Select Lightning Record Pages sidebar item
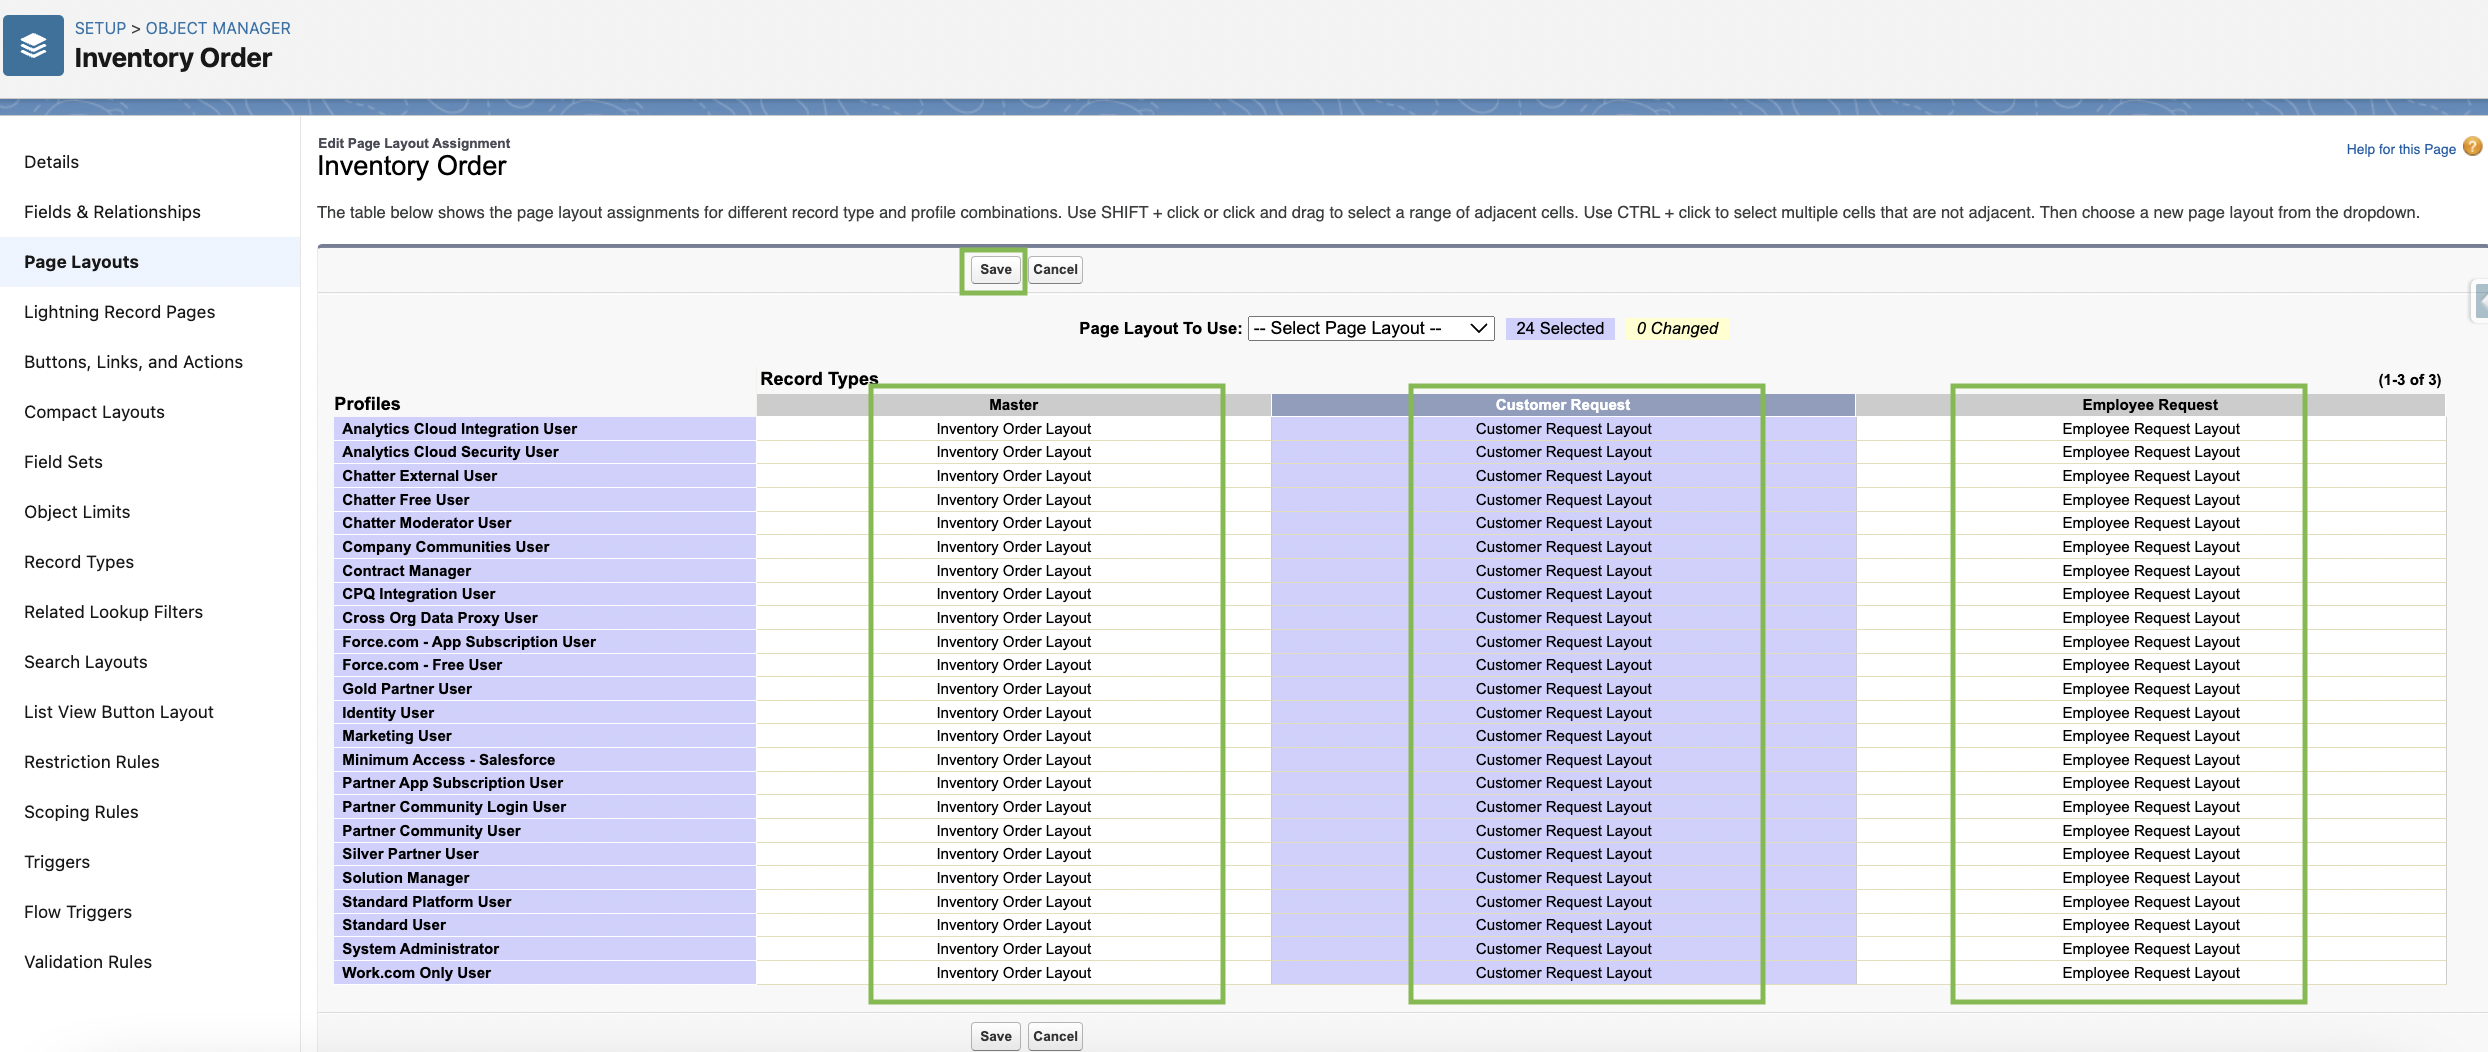The image size is (2488, 1052). tap(119, 312)
